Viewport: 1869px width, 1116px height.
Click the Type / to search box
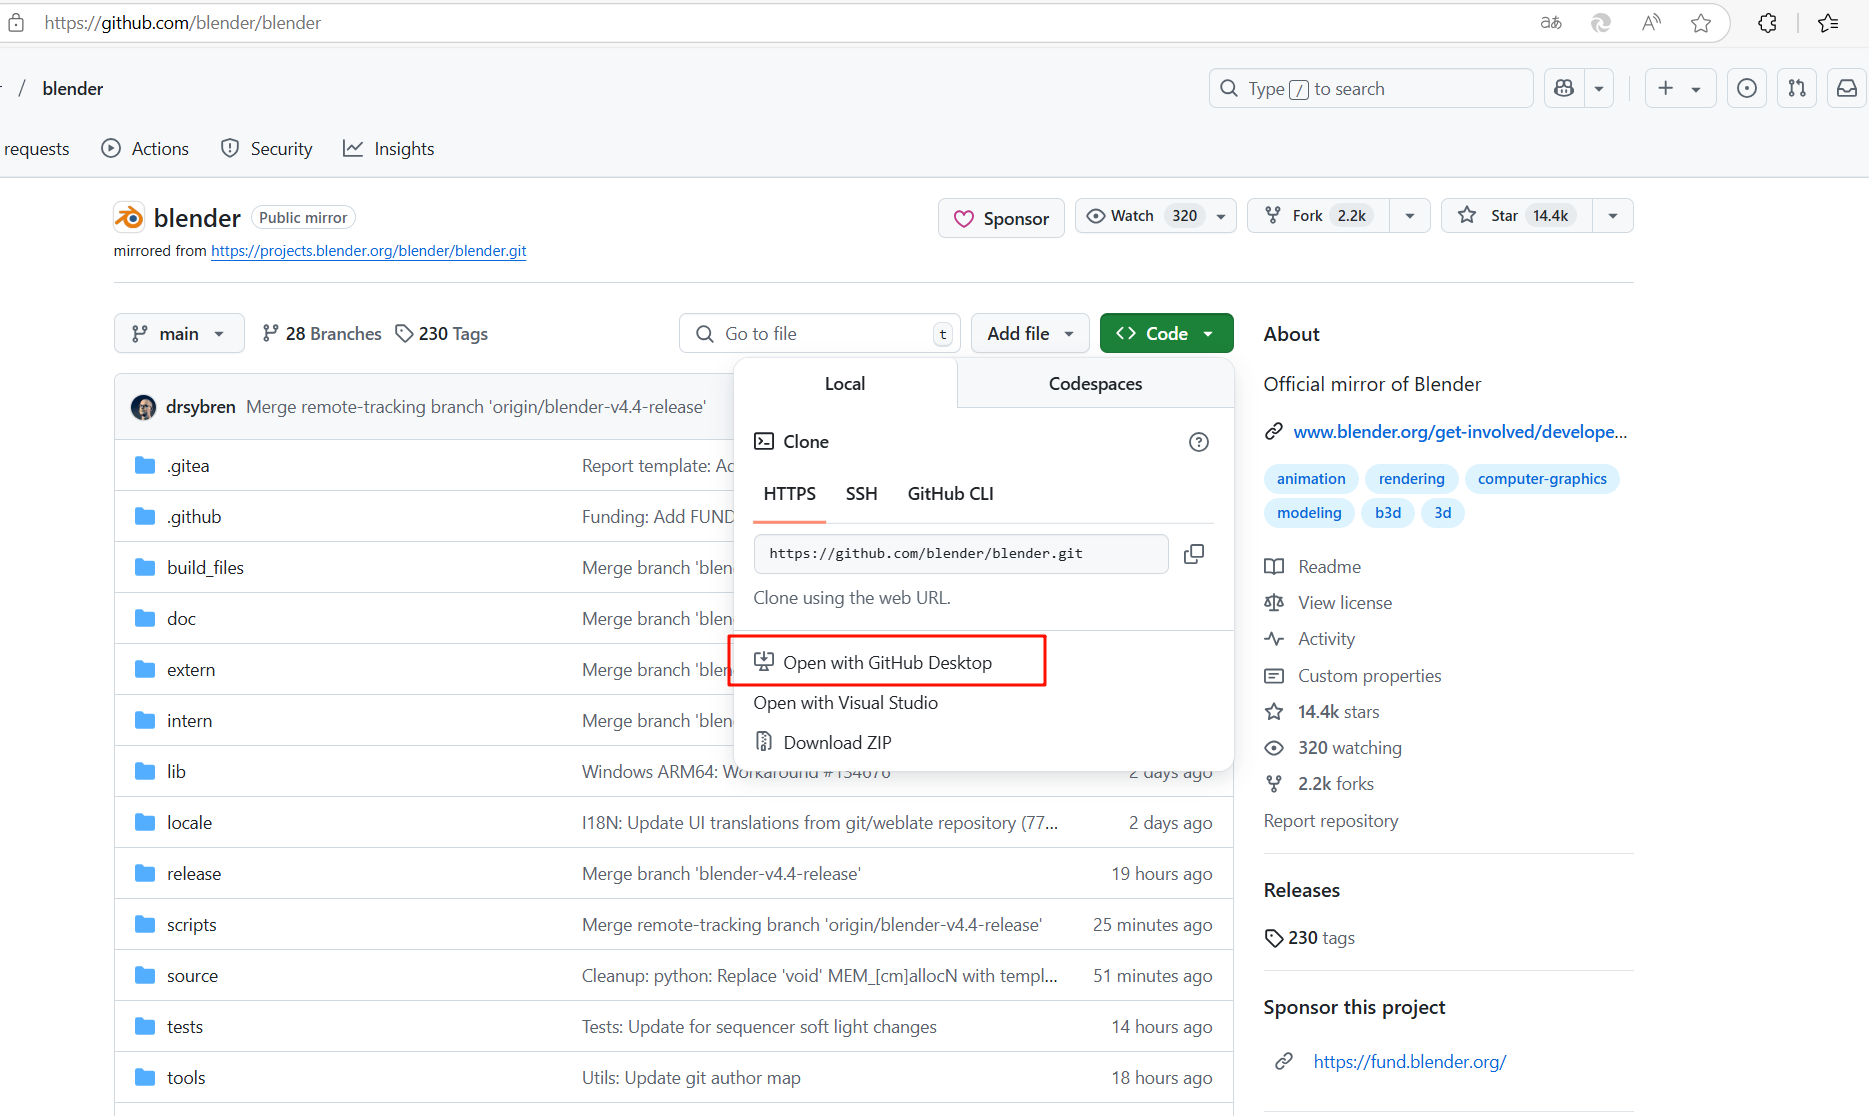tap(1370, 89)
